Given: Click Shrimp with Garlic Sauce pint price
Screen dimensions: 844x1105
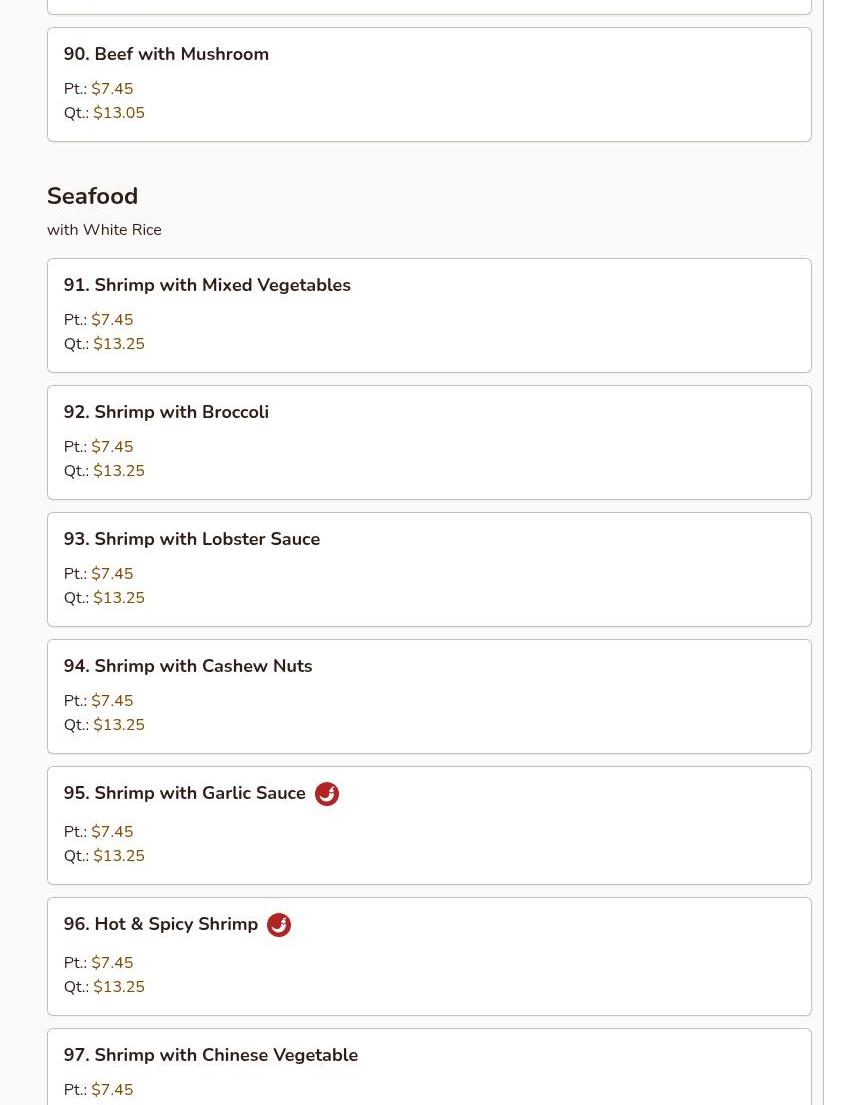Looking at the screenshot, I should click(x=112, y=832).
